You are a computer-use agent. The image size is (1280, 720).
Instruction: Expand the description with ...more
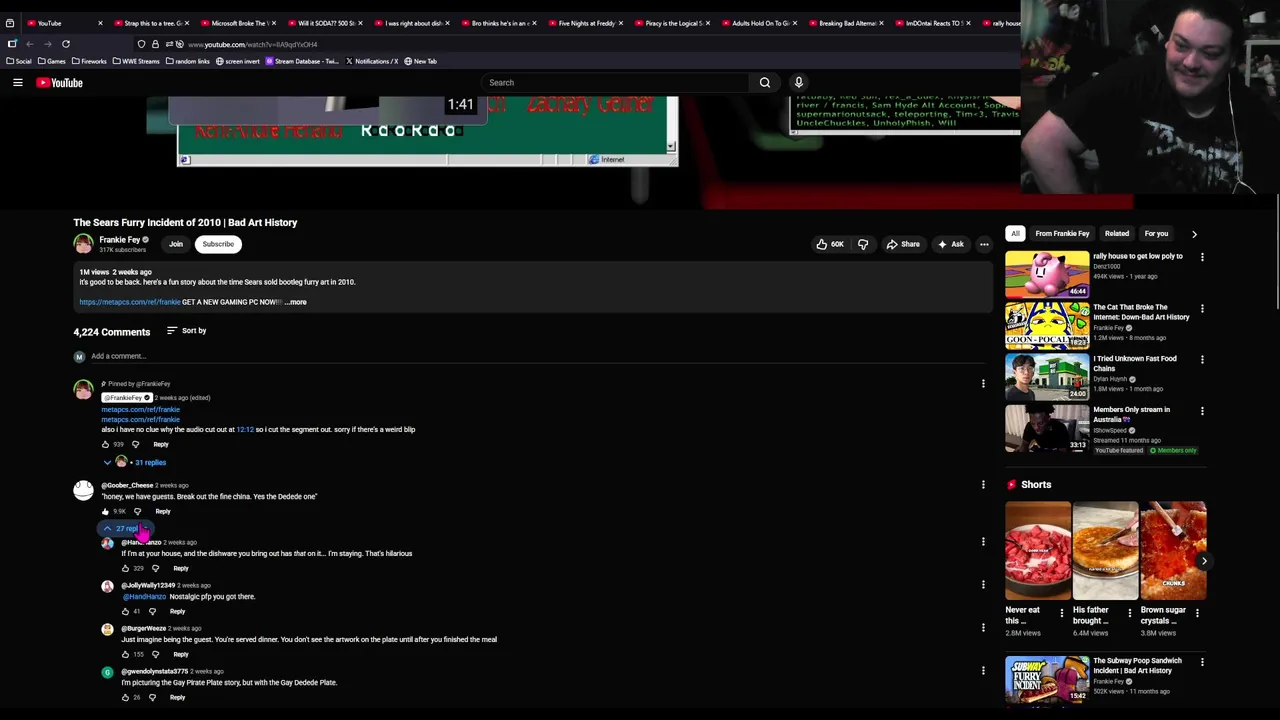click(296, 302)
